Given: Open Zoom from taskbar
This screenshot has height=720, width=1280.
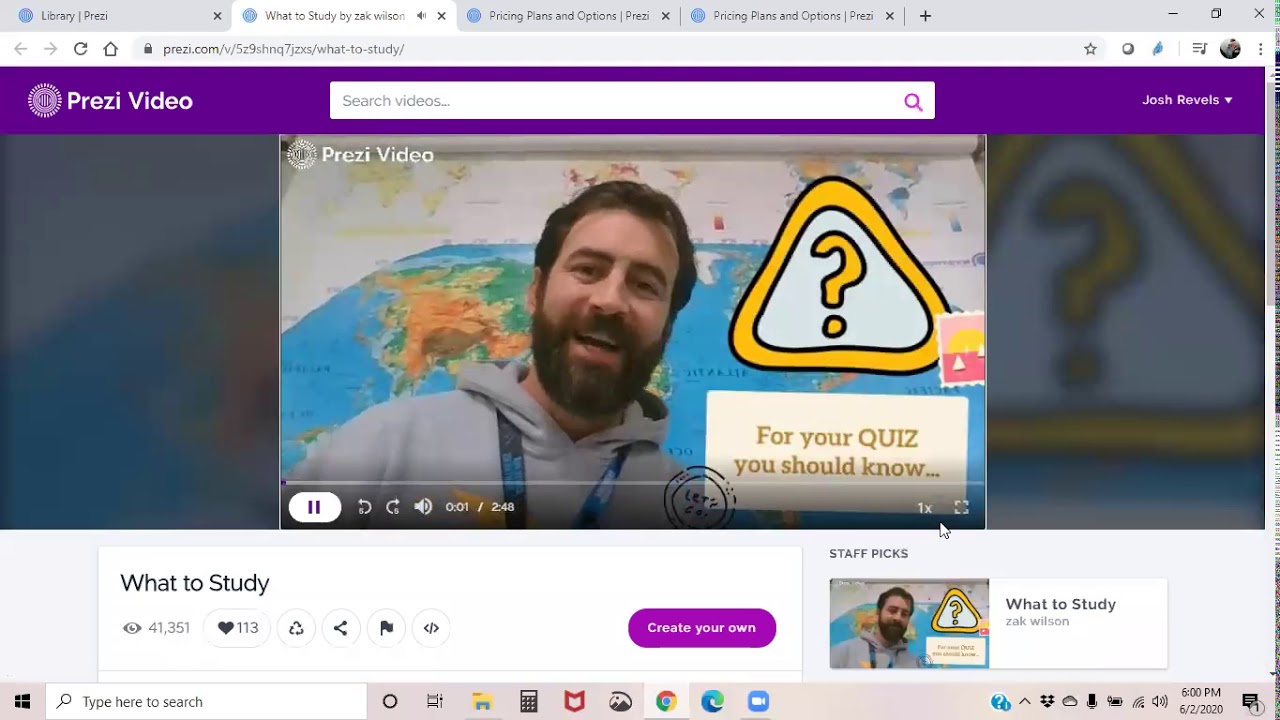Looking at the screenshot, I should (x=758, y=702).
